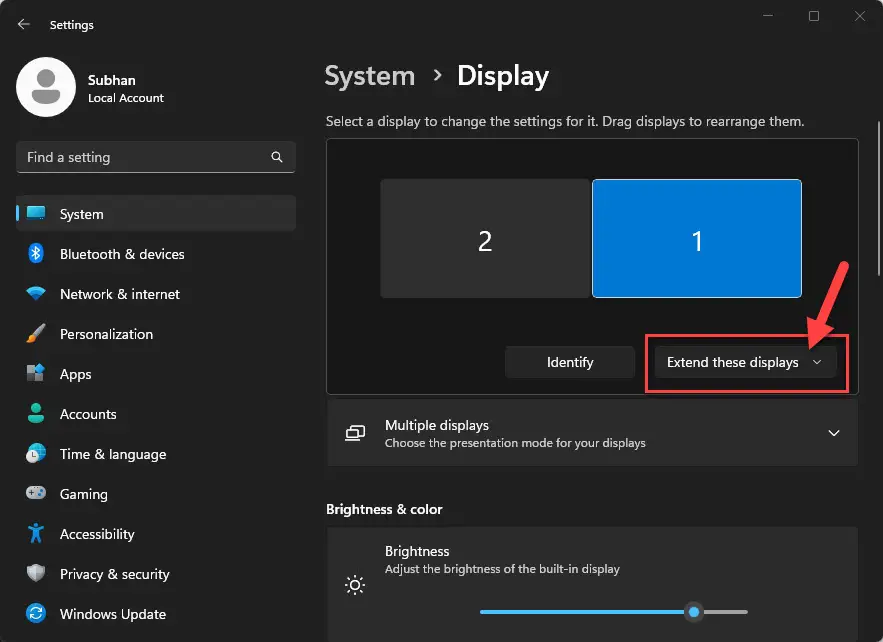Click the brightness sun icon
Image resolution: width=883 pixels, height=642 pixels.
[355, 586]
